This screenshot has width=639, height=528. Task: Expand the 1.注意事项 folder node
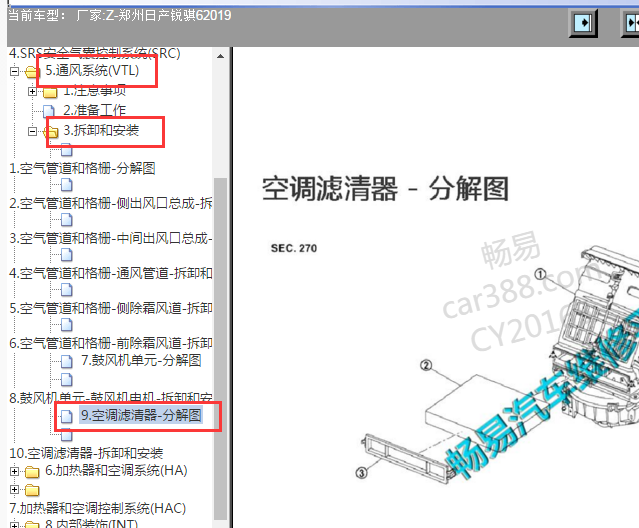point(32,91)
